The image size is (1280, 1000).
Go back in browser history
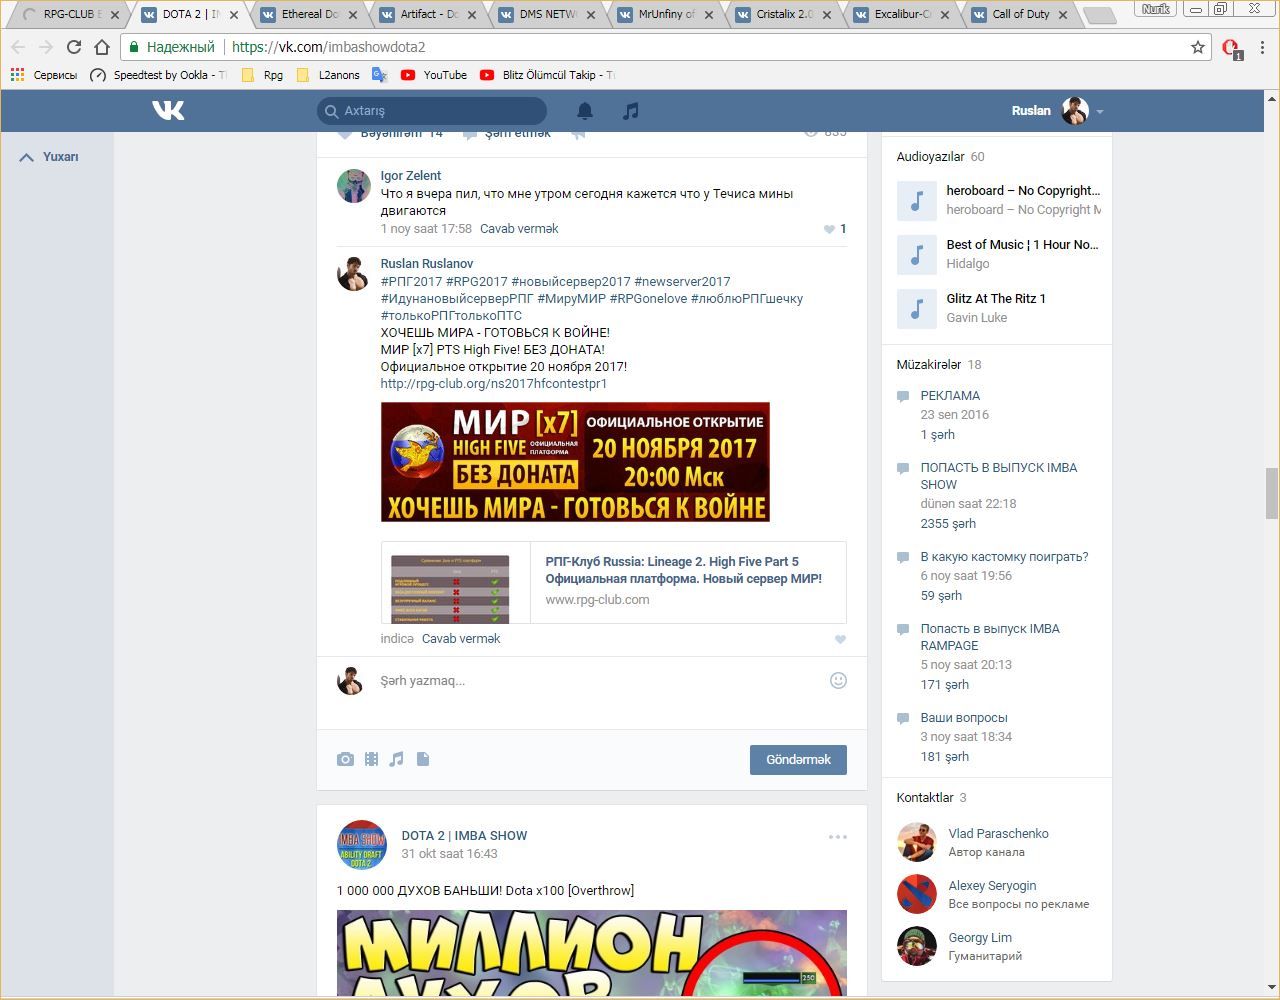[x=18, y=47]
